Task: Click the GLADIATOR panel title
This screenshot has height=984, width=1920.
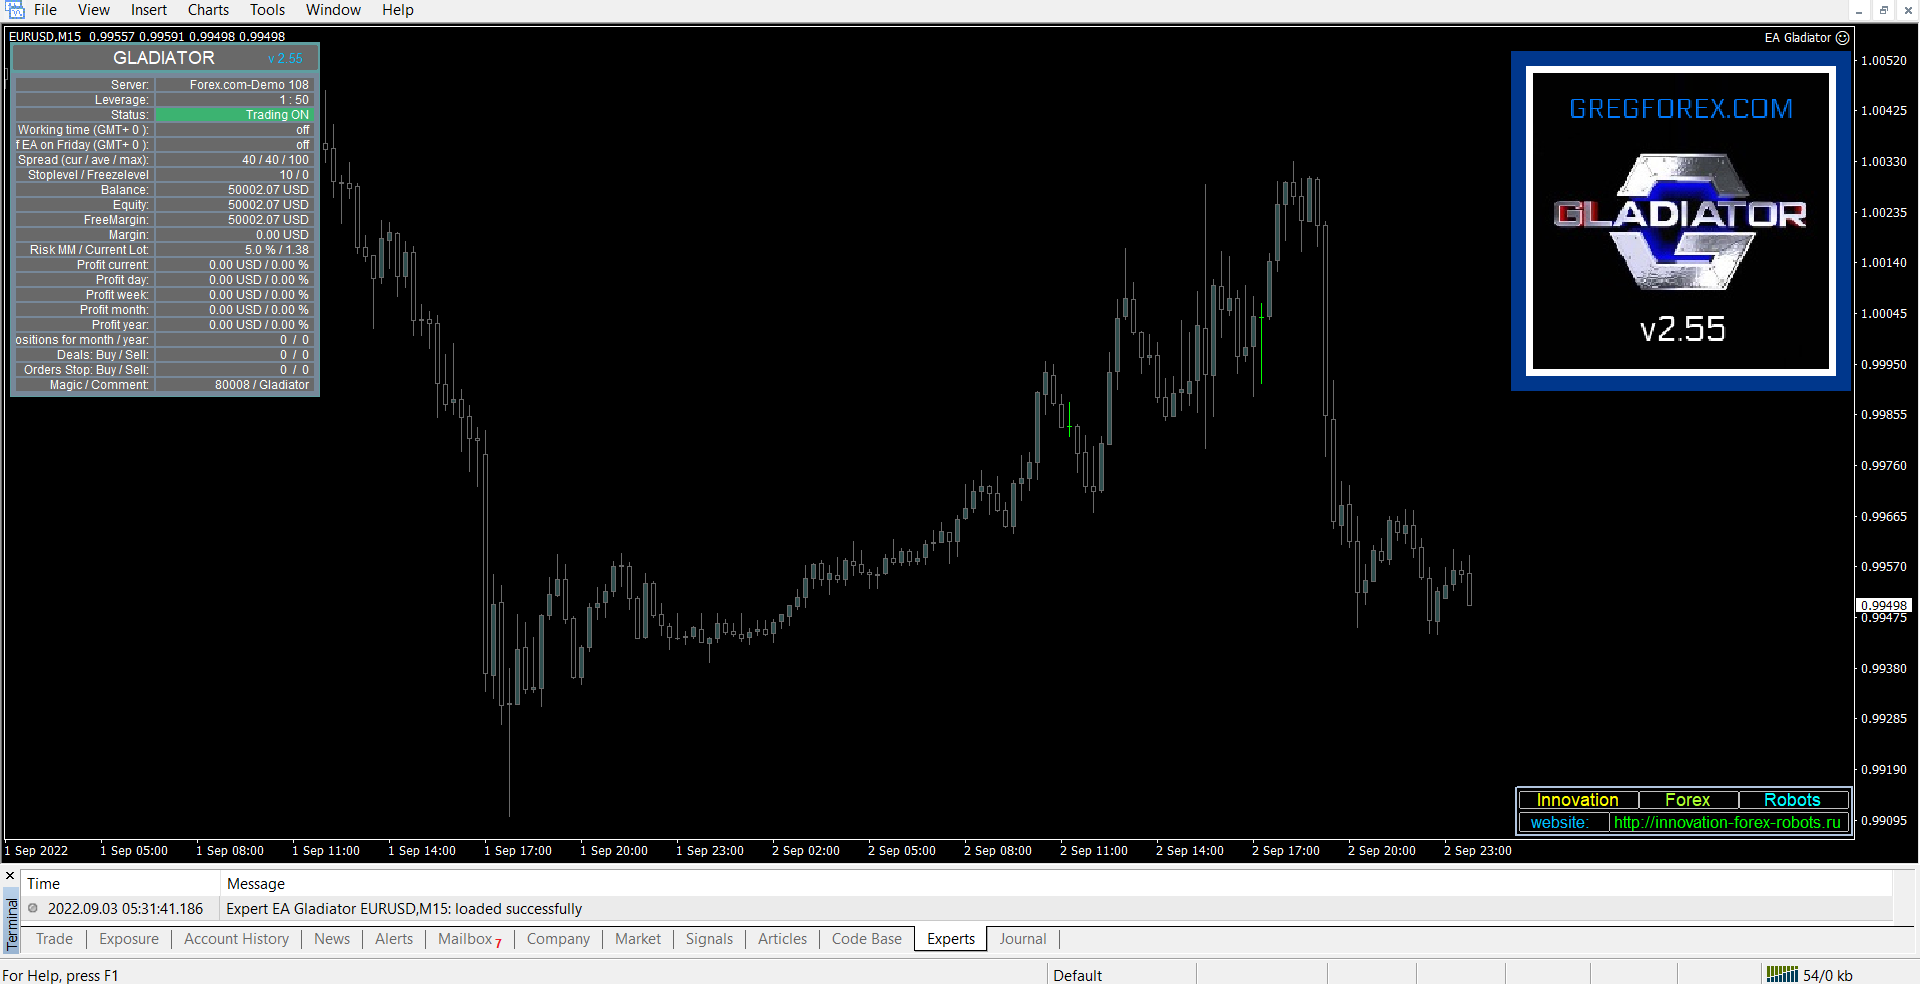Action: click(x=164, y=58)
